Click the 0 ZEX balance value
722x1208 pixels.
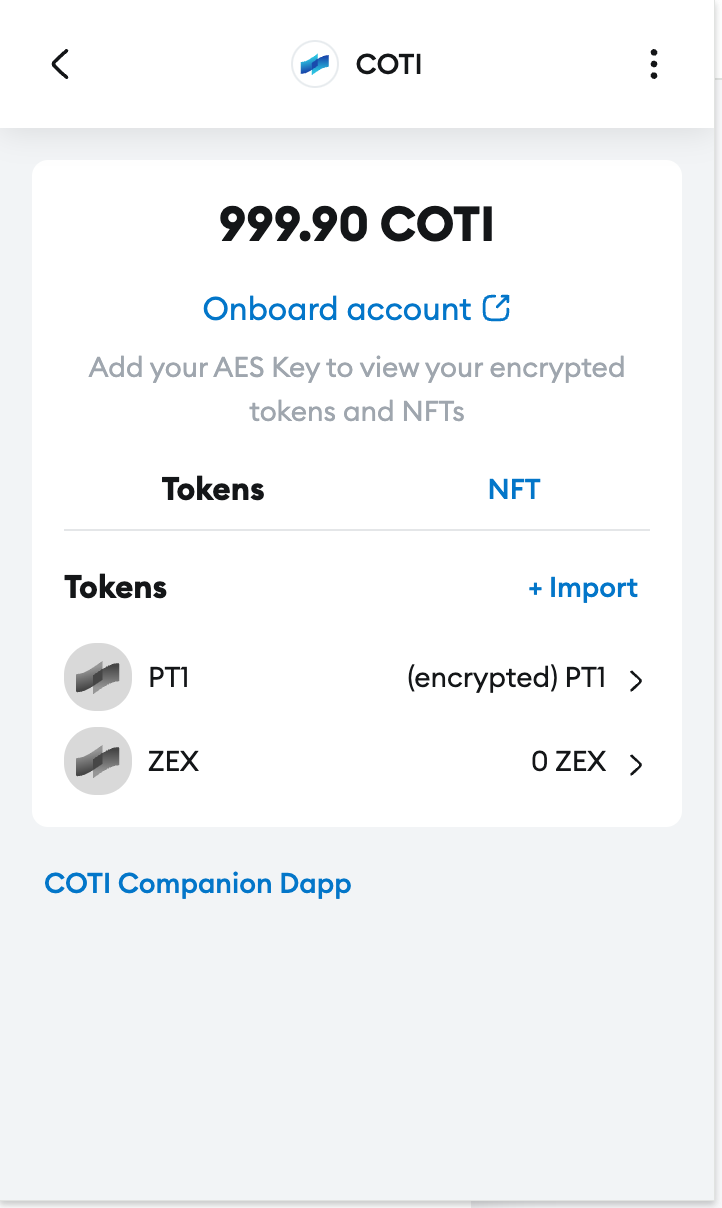click(x=568, y=762)
